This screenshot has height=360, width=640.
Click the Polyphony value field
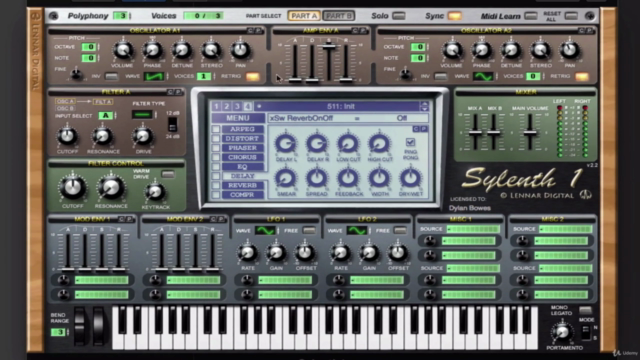121,16
